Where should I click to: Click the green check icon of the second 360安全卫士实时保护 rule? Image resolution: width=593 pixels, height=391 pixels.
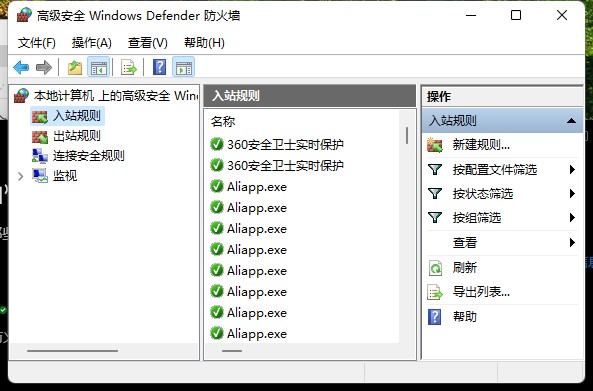pos(217,165)
